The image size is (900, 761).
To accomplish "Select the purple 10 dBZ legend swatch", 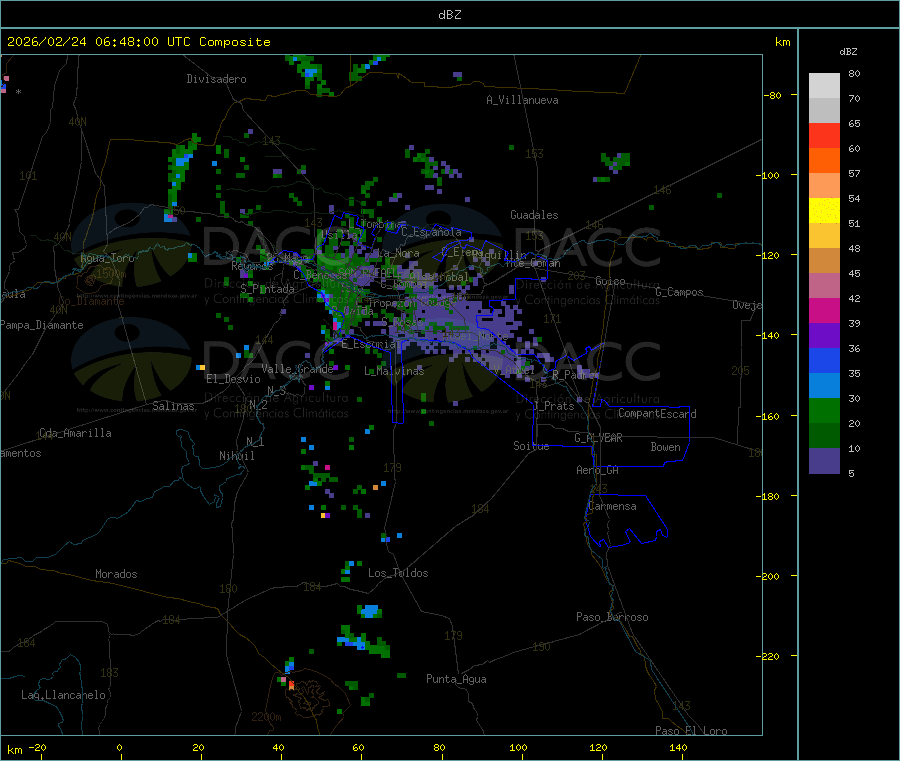I will pos(824,460).
